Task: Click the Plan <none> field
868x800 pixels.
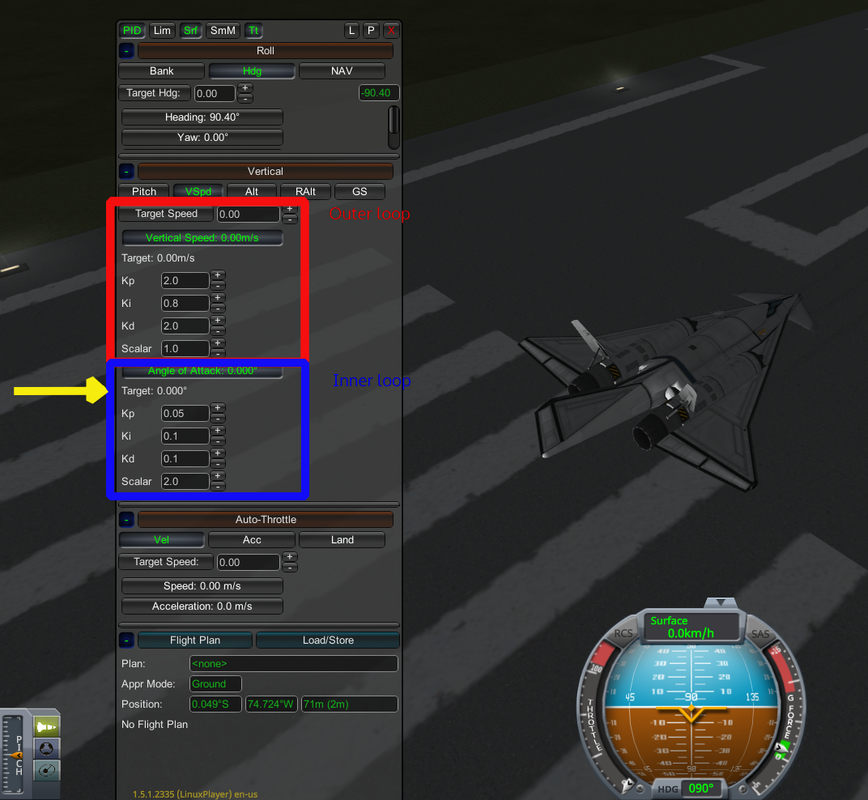Action: click(293, 664)
